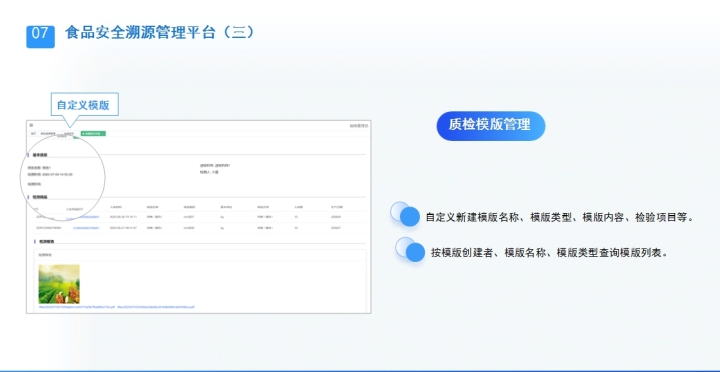Click the 质检模版管理 pill button

coord(490,125)
